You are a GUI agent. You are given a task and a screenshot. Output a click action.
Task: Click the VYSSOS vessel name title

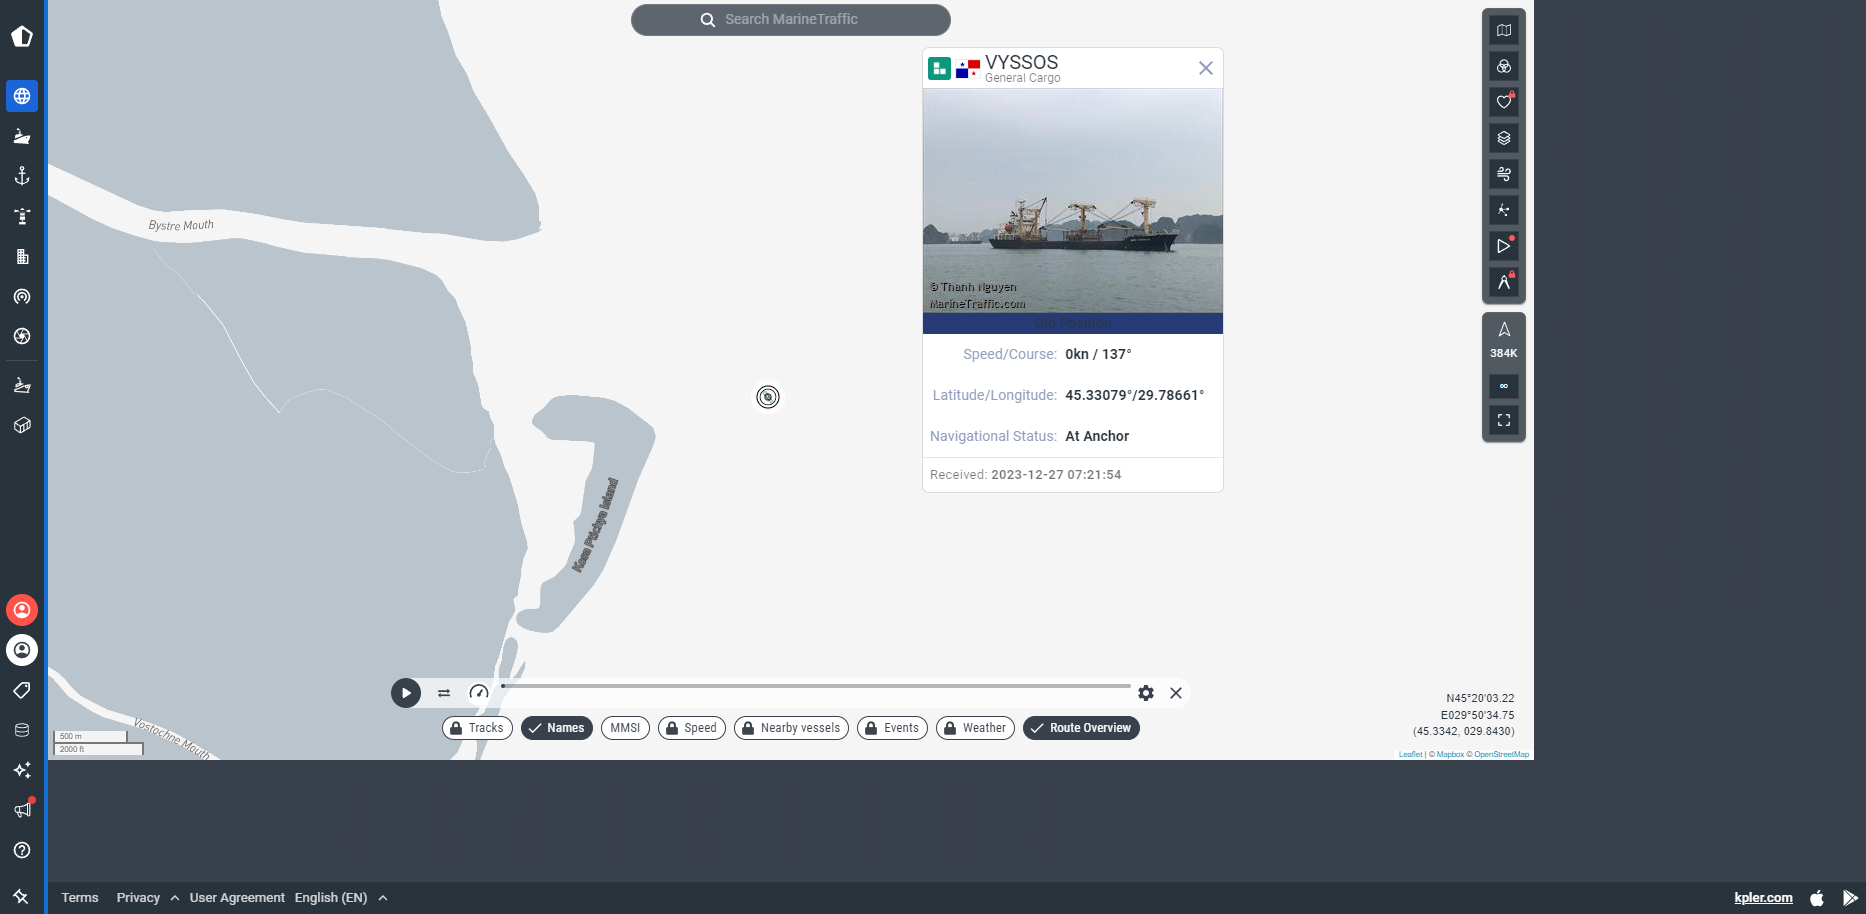(x=1021, y=62)
